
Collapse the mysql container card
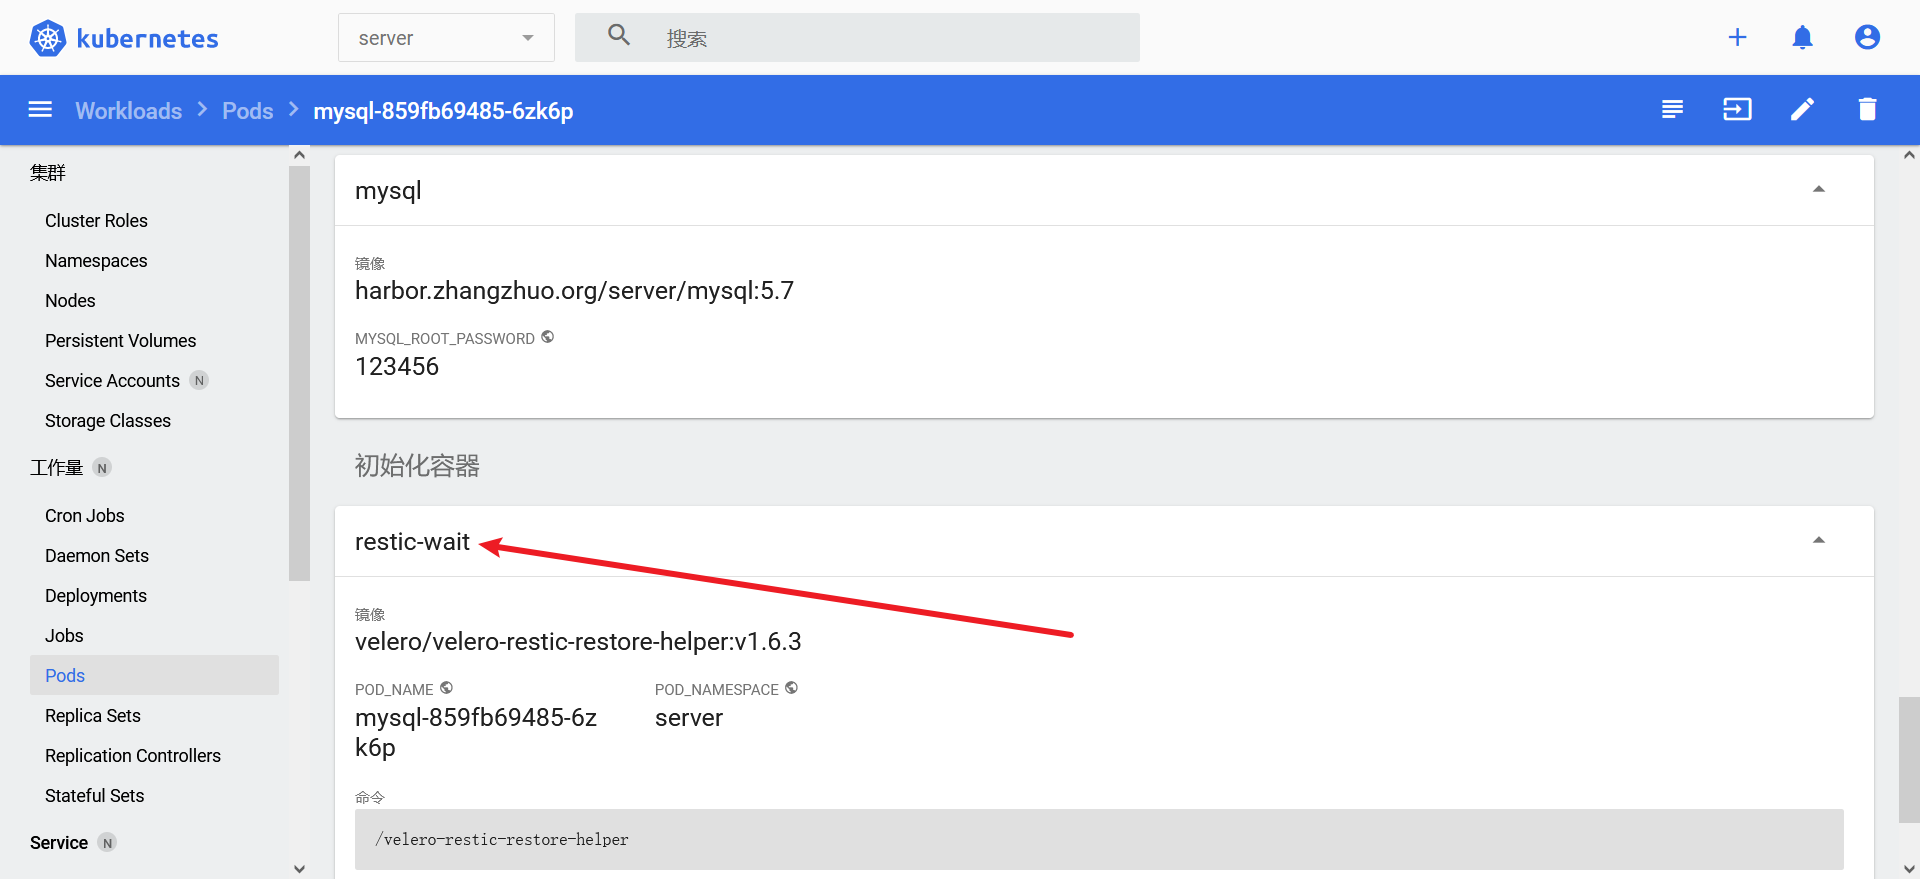click(x=1819, y=189)
